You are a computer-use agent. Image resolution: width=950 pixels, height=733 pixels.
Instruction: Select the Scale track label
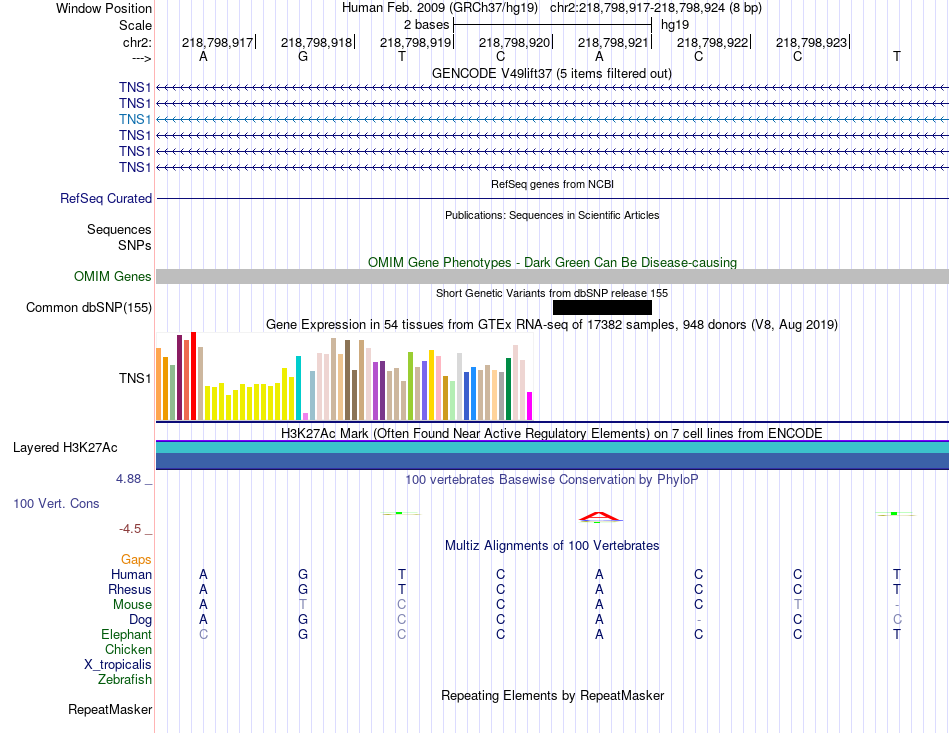[135, 25]
